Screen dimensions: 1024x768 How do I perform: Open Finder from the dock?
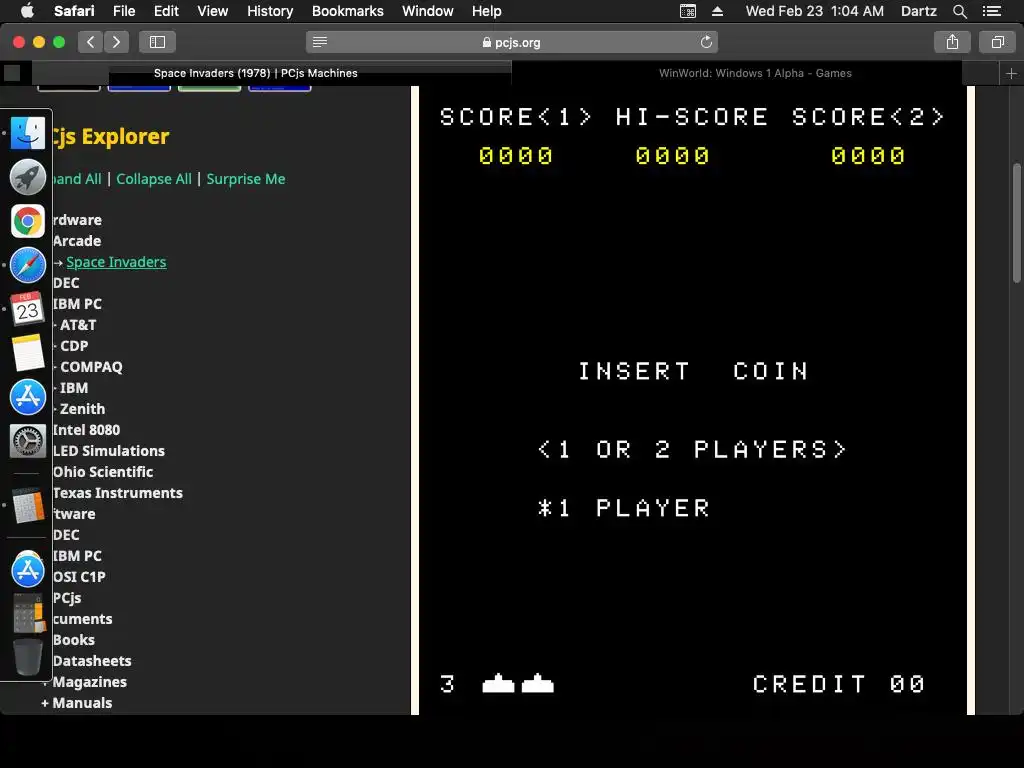click(27, 133)
